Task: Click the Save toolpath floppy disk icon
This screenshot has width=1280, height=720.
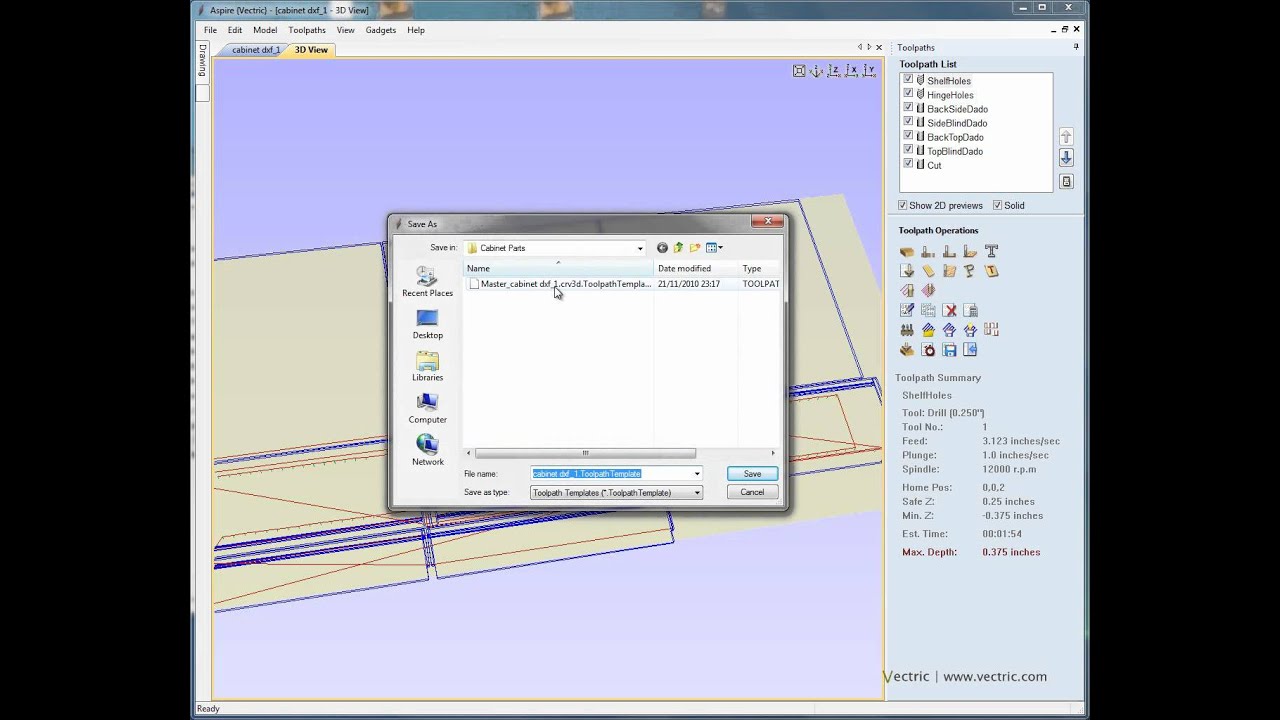Action: 950,350
